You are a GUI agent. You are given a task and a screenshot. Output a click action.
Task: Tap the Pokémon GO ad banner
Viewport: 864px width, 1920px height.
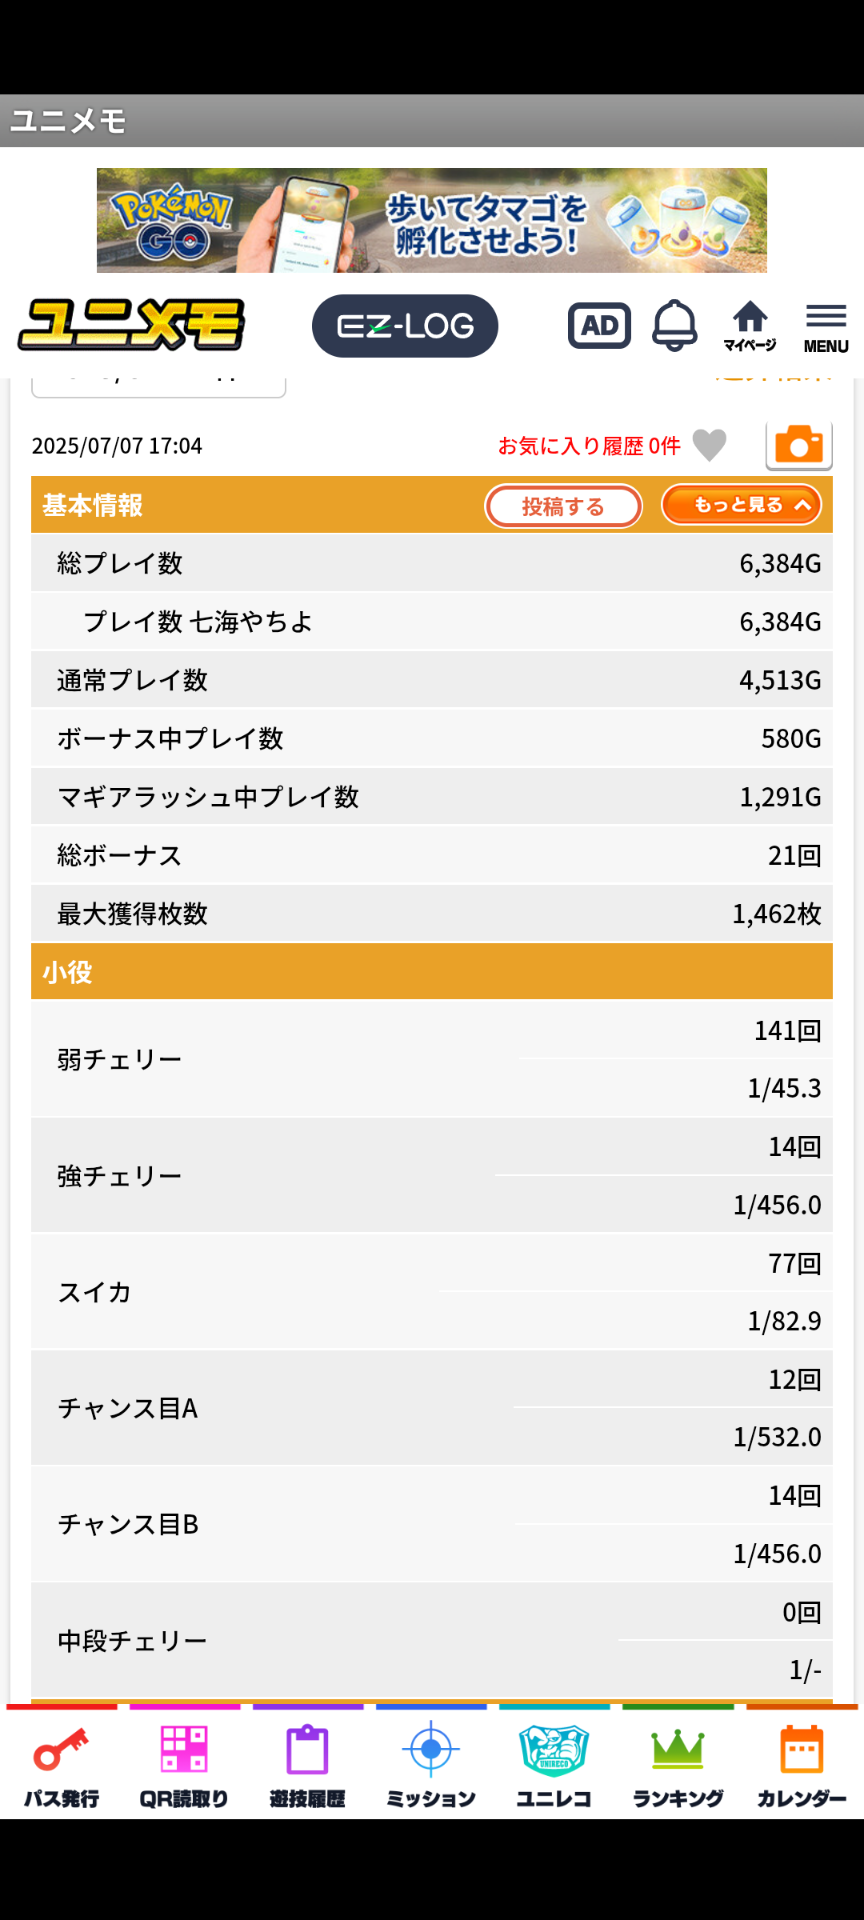tap(432, 220)
